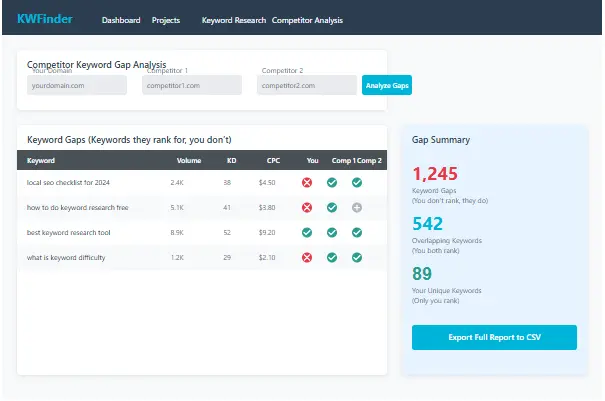Click CPC value $4.50
605x401 pixels.
point(267,183)
